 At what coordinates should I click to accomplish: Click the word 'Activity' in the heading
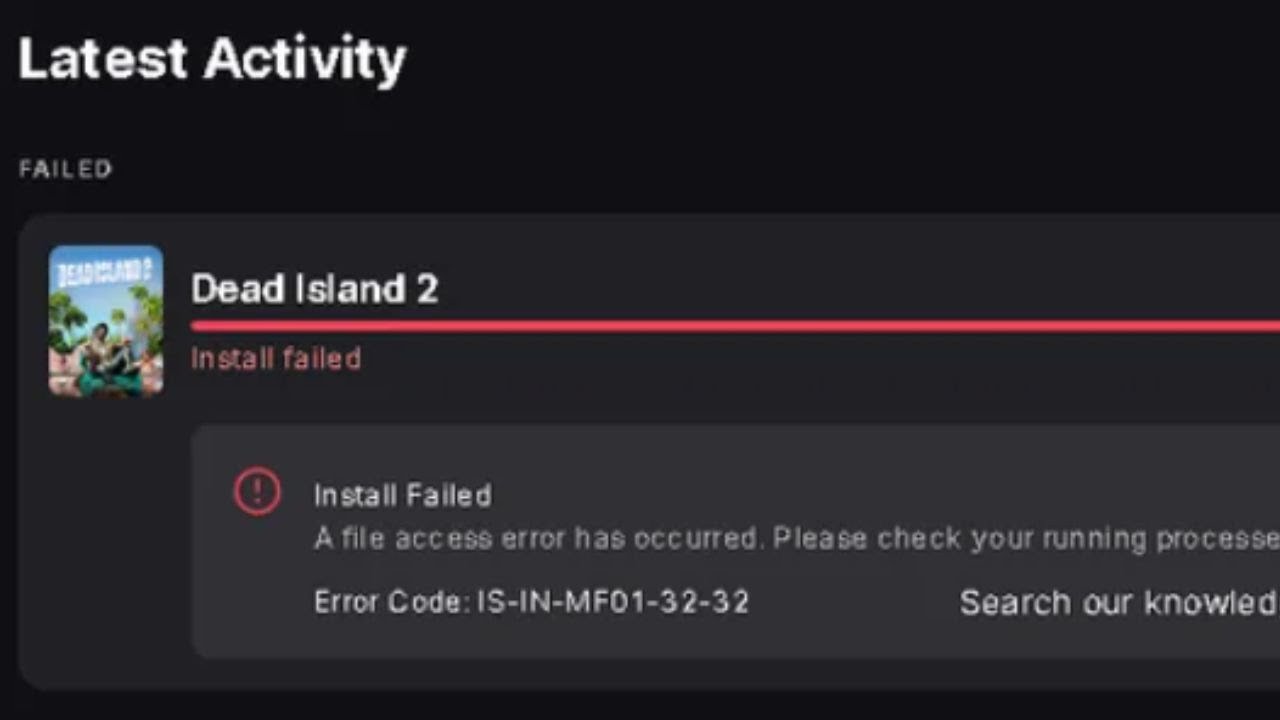pyautogui.click(x=304, y=58)
